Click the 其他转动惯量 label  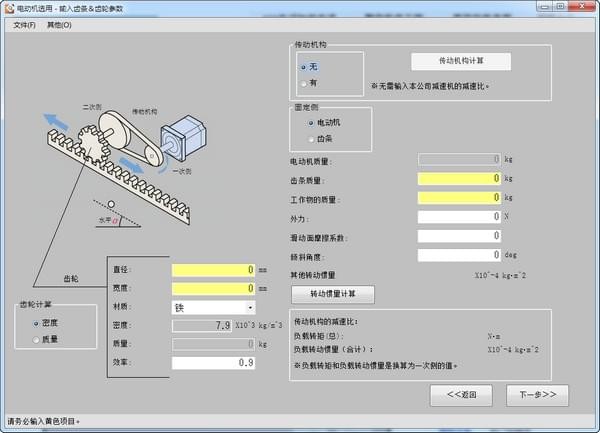coord(313,275)
